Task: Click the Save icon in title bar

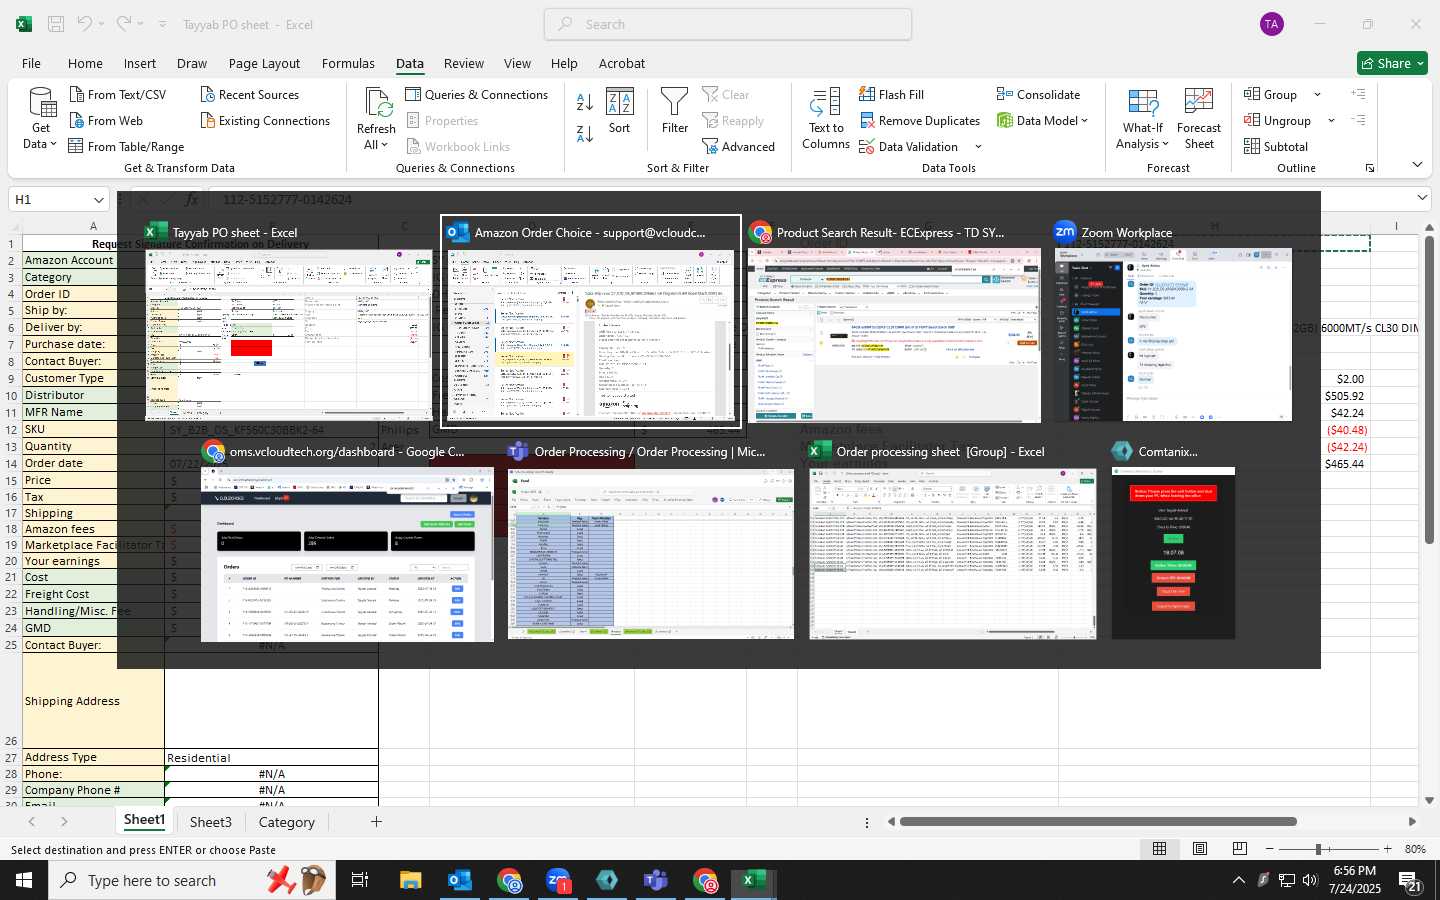Action: [x=56, y=24]
